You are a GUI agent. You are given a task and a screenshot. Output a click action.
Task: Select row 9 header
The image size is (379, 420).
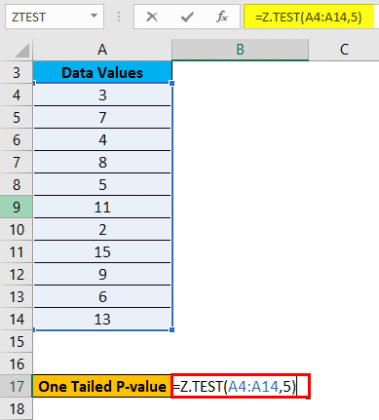coord(16,207)
